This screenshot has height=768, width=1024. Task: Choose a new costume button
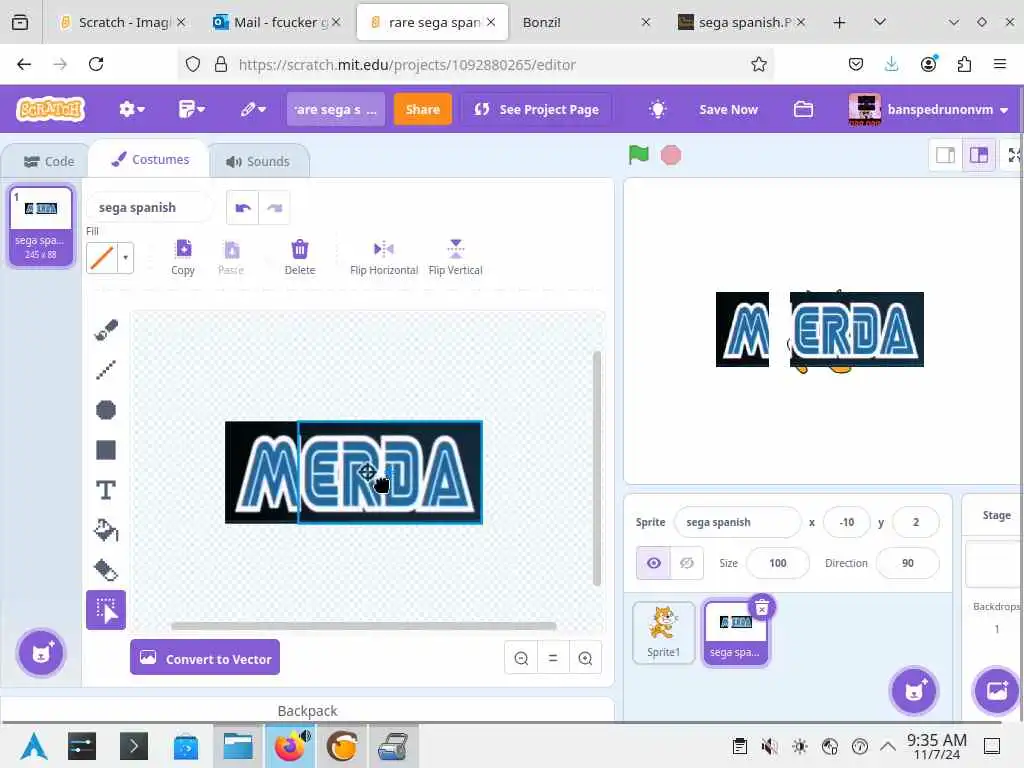41,652
